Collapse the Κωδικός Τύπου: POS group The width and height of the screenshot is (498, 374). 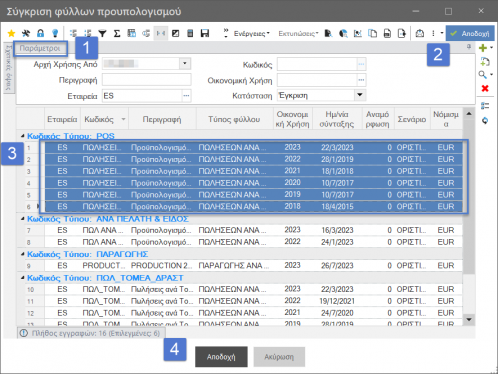(22, 136)
